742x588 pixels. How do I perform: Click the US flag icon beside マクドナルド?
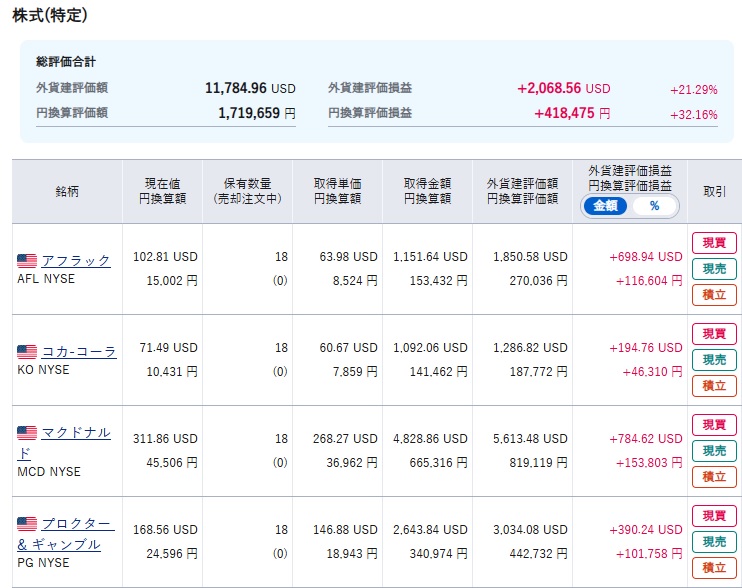(x=27, y=433)
